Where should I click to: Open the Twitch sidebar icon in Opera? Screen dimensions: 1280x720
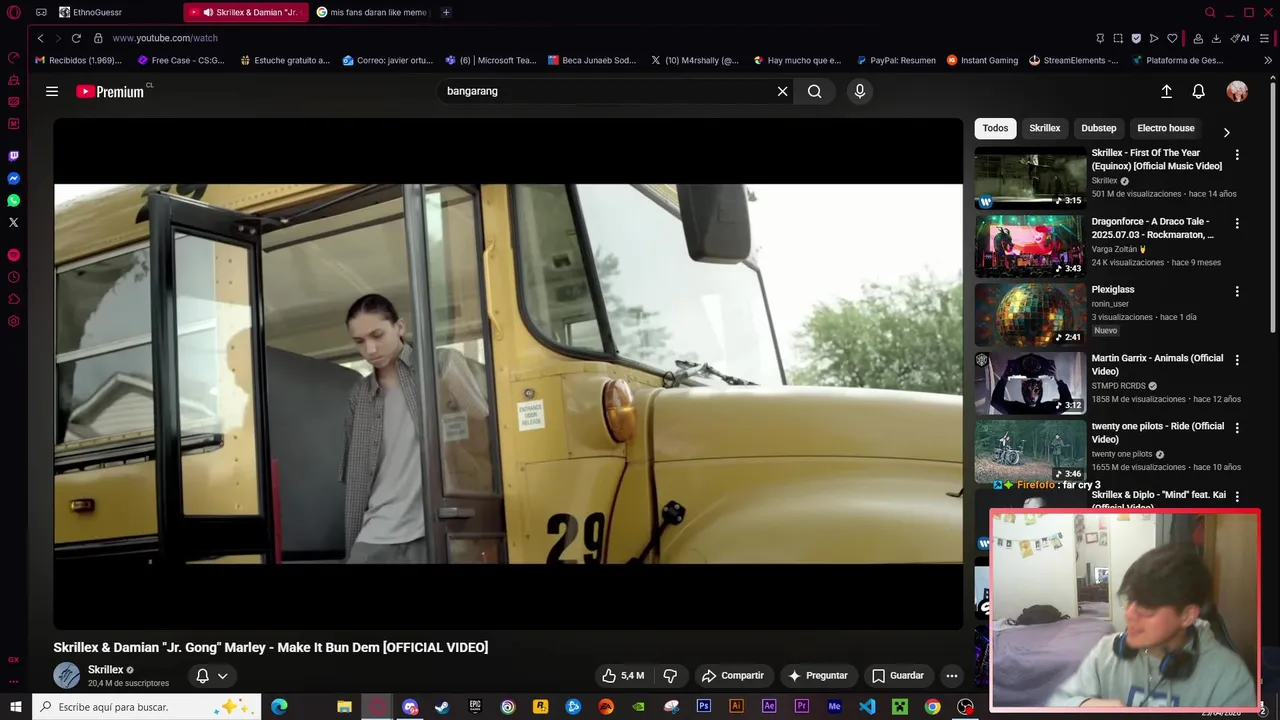coord(13,156)
